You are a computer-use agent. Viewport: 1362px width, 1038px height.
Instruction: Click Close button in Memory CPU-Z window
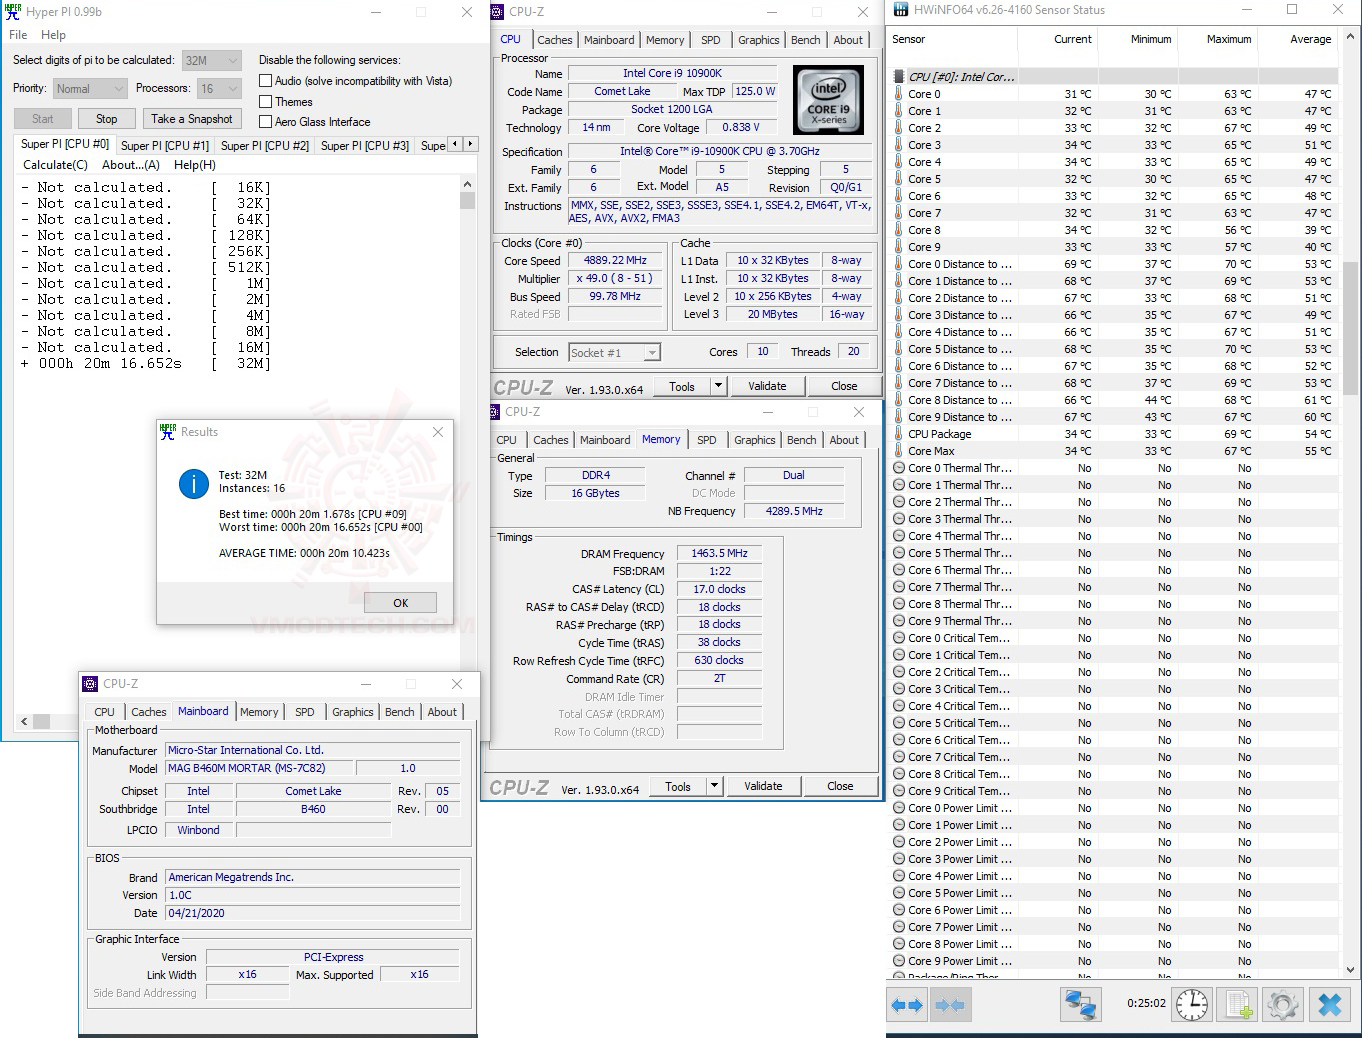840,786
